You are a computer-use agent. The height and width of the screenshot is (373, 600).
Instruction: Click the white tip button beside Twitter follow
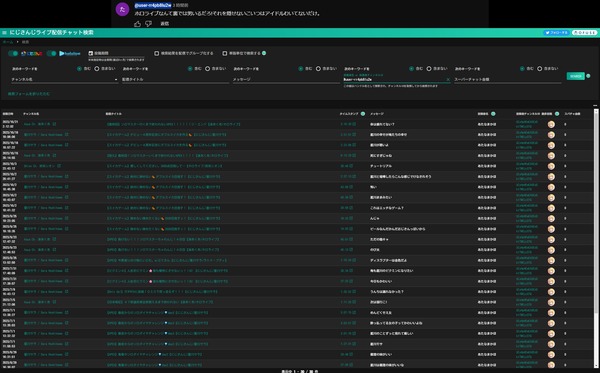tap(584, 33)
